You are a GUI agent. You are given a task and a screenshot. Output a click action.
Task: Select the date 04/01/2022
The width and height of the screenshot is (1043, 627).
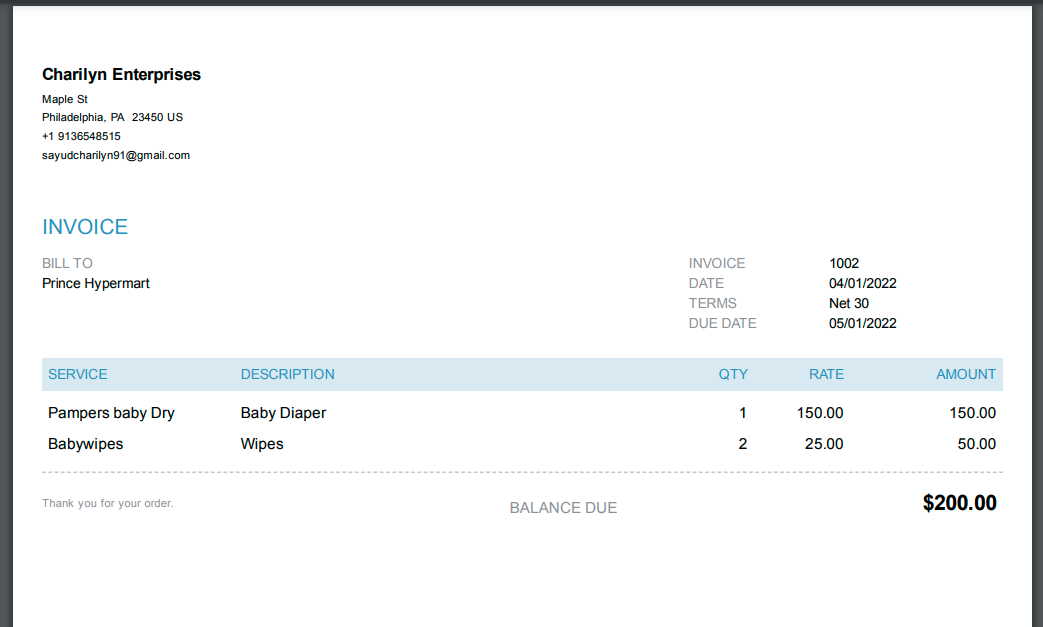click(862, 283)
